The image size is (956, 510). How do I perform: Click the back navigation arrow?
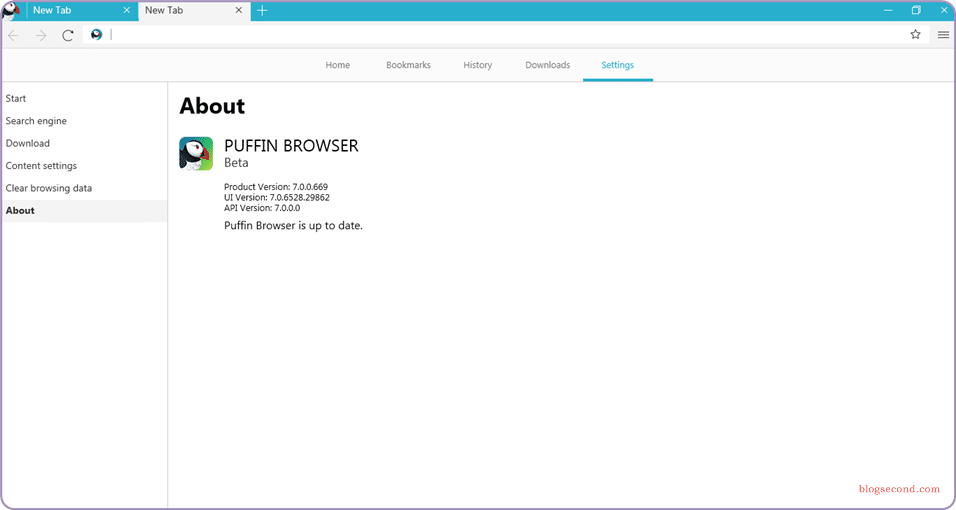pos(13,35)
